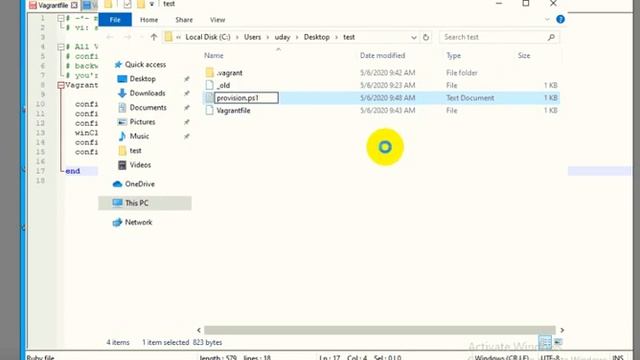Unpin Downloads using its pin icon
The height and width of the screenshot is (360, 640).
tap(187, 93)
